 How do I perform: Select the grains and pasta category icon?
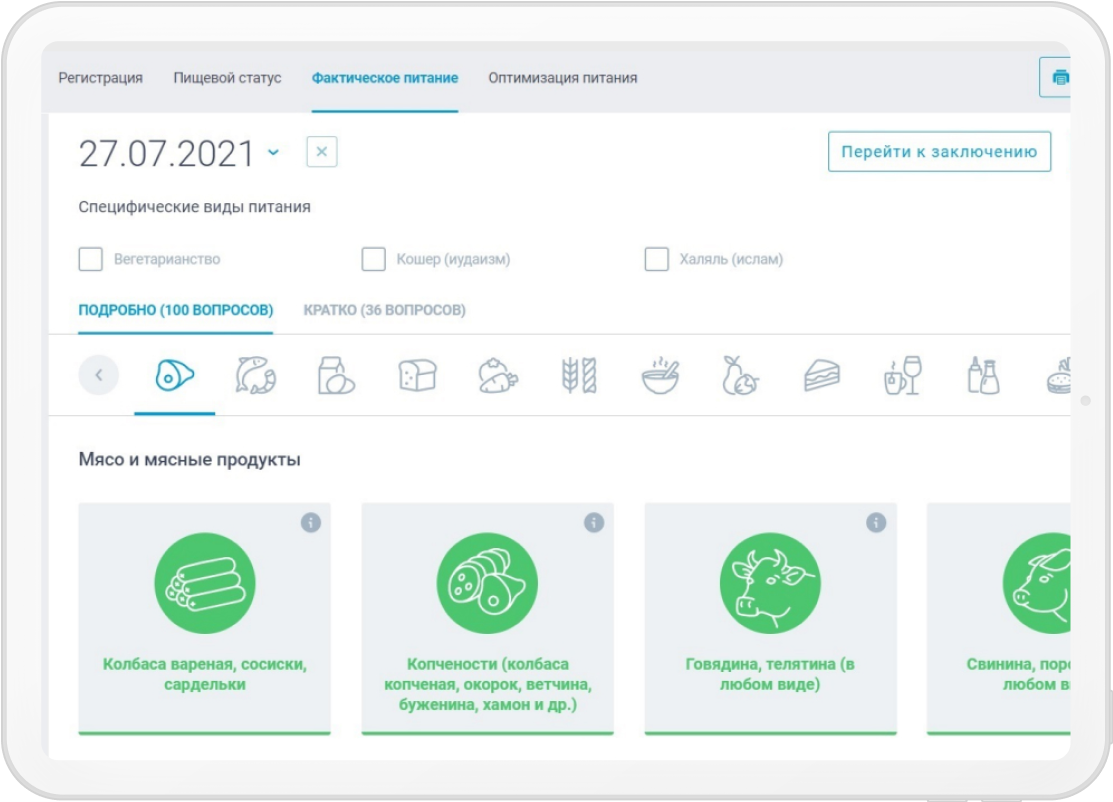click(579, 375)
